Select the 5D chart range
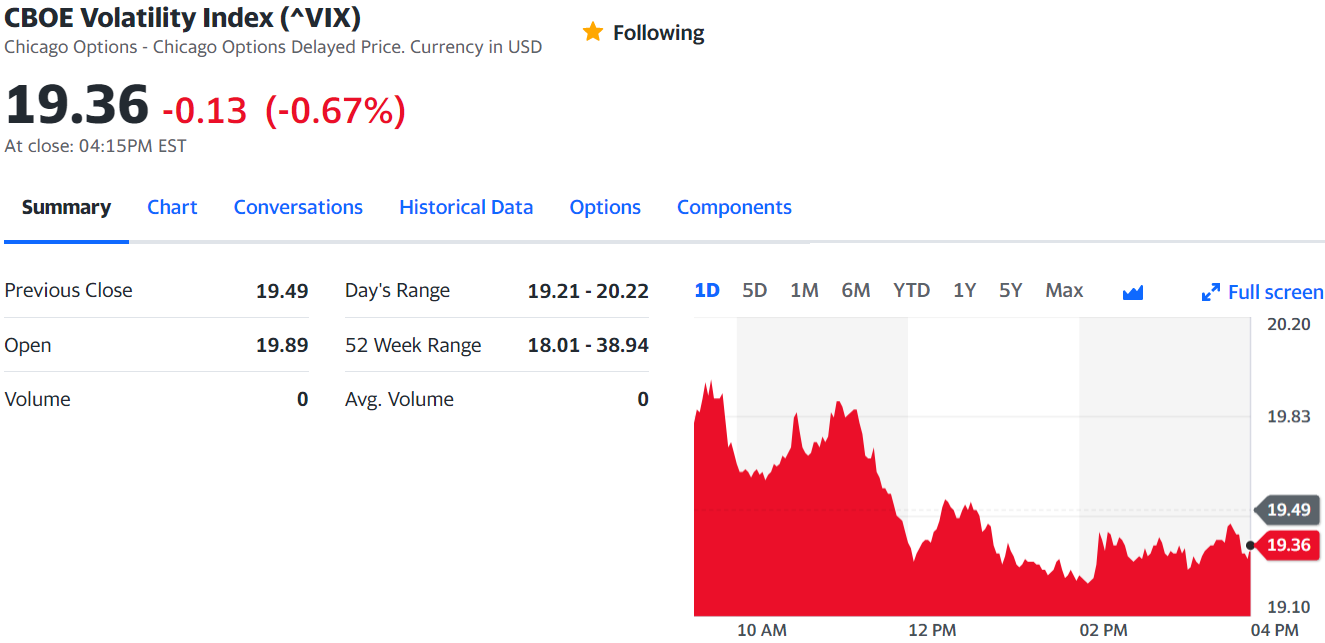The height and width of the screenshot is (643, 1325). [x=755, y=290]
